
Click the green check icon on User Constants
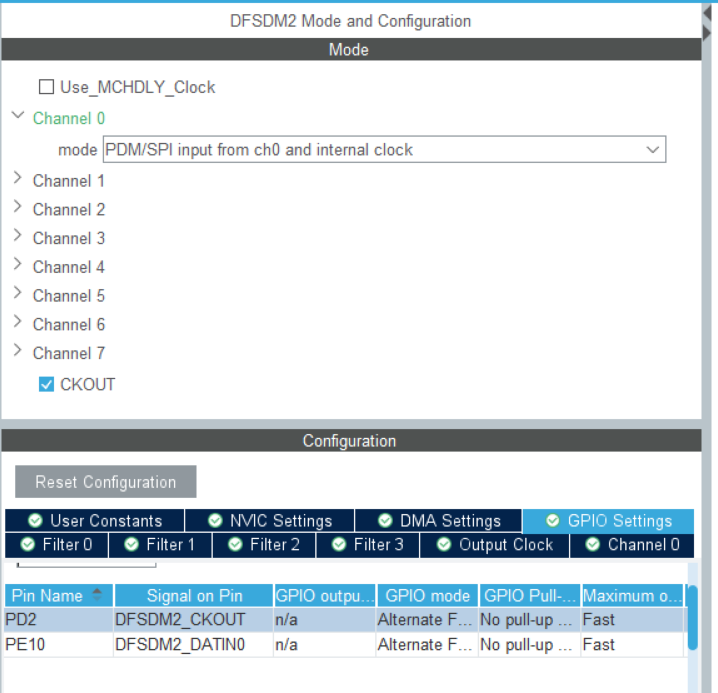[x=35, y=520]
